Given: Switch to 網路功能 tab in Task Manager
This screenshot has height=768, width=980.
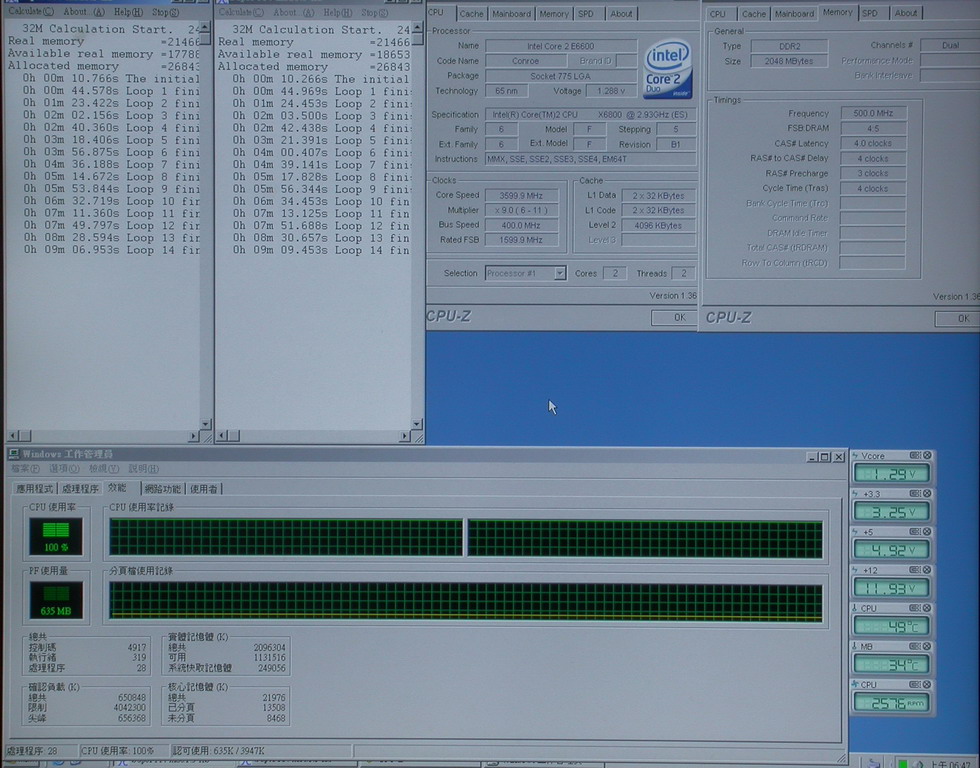Looking at the screenshot, I should click(162, 489).
